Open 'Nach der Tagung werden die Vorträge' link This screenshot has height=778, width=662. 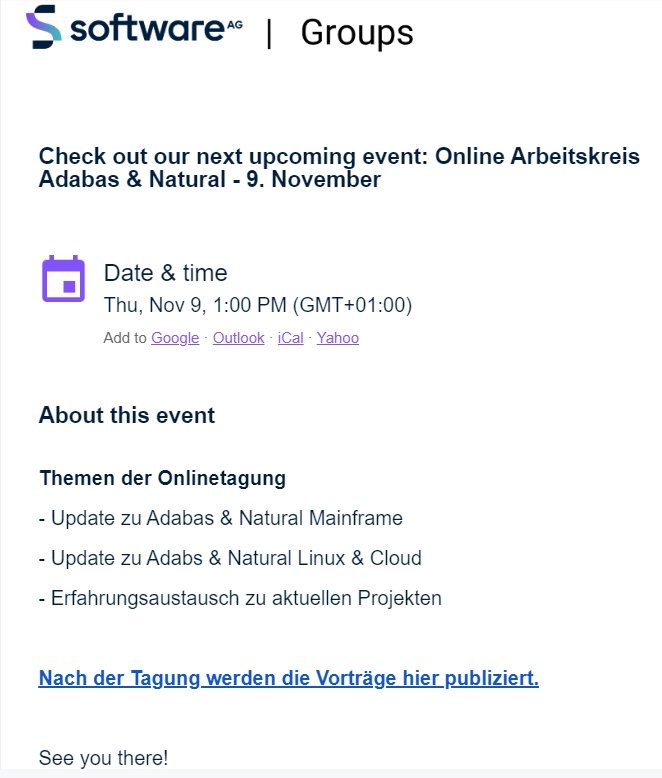288,678
